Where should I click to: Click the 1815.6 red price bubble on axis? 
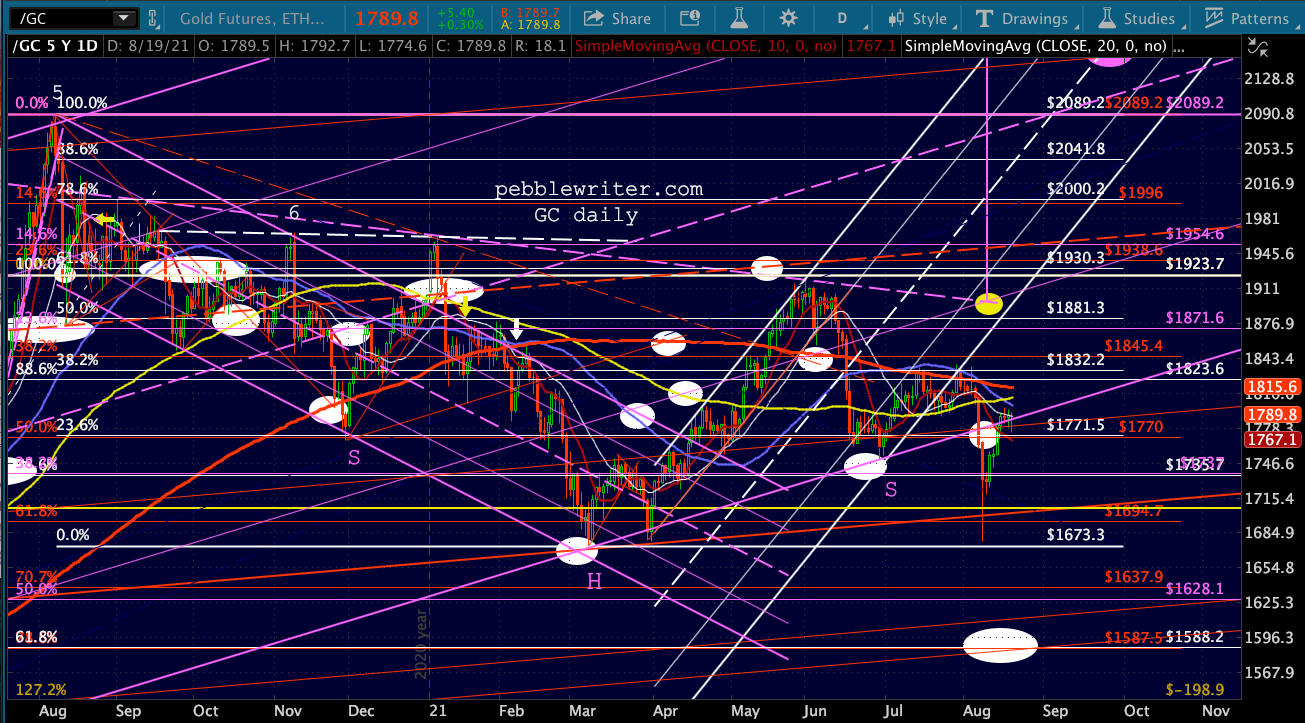[1272, 386]
